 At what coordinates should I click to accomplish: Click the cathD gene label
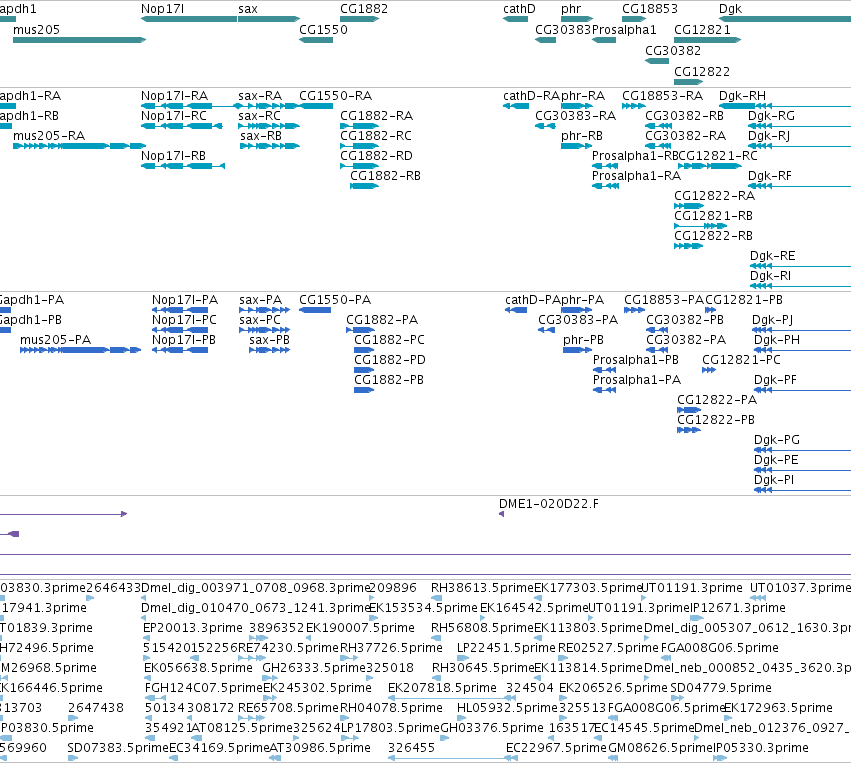(519, 9)
